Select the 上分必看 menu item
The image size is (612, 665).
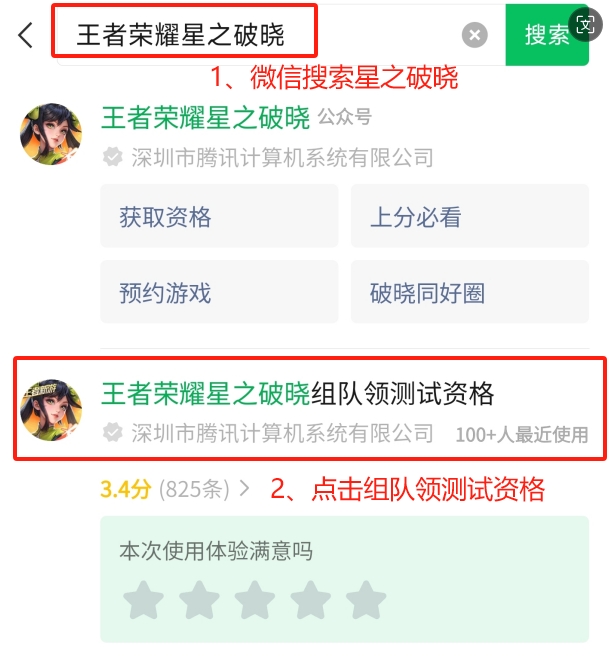pos(469,216)
